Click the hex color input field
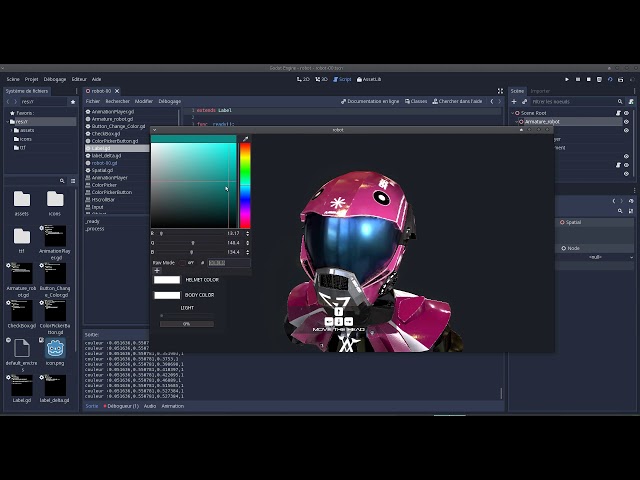This screenshot has height=480, width=640. click(229, 263)
